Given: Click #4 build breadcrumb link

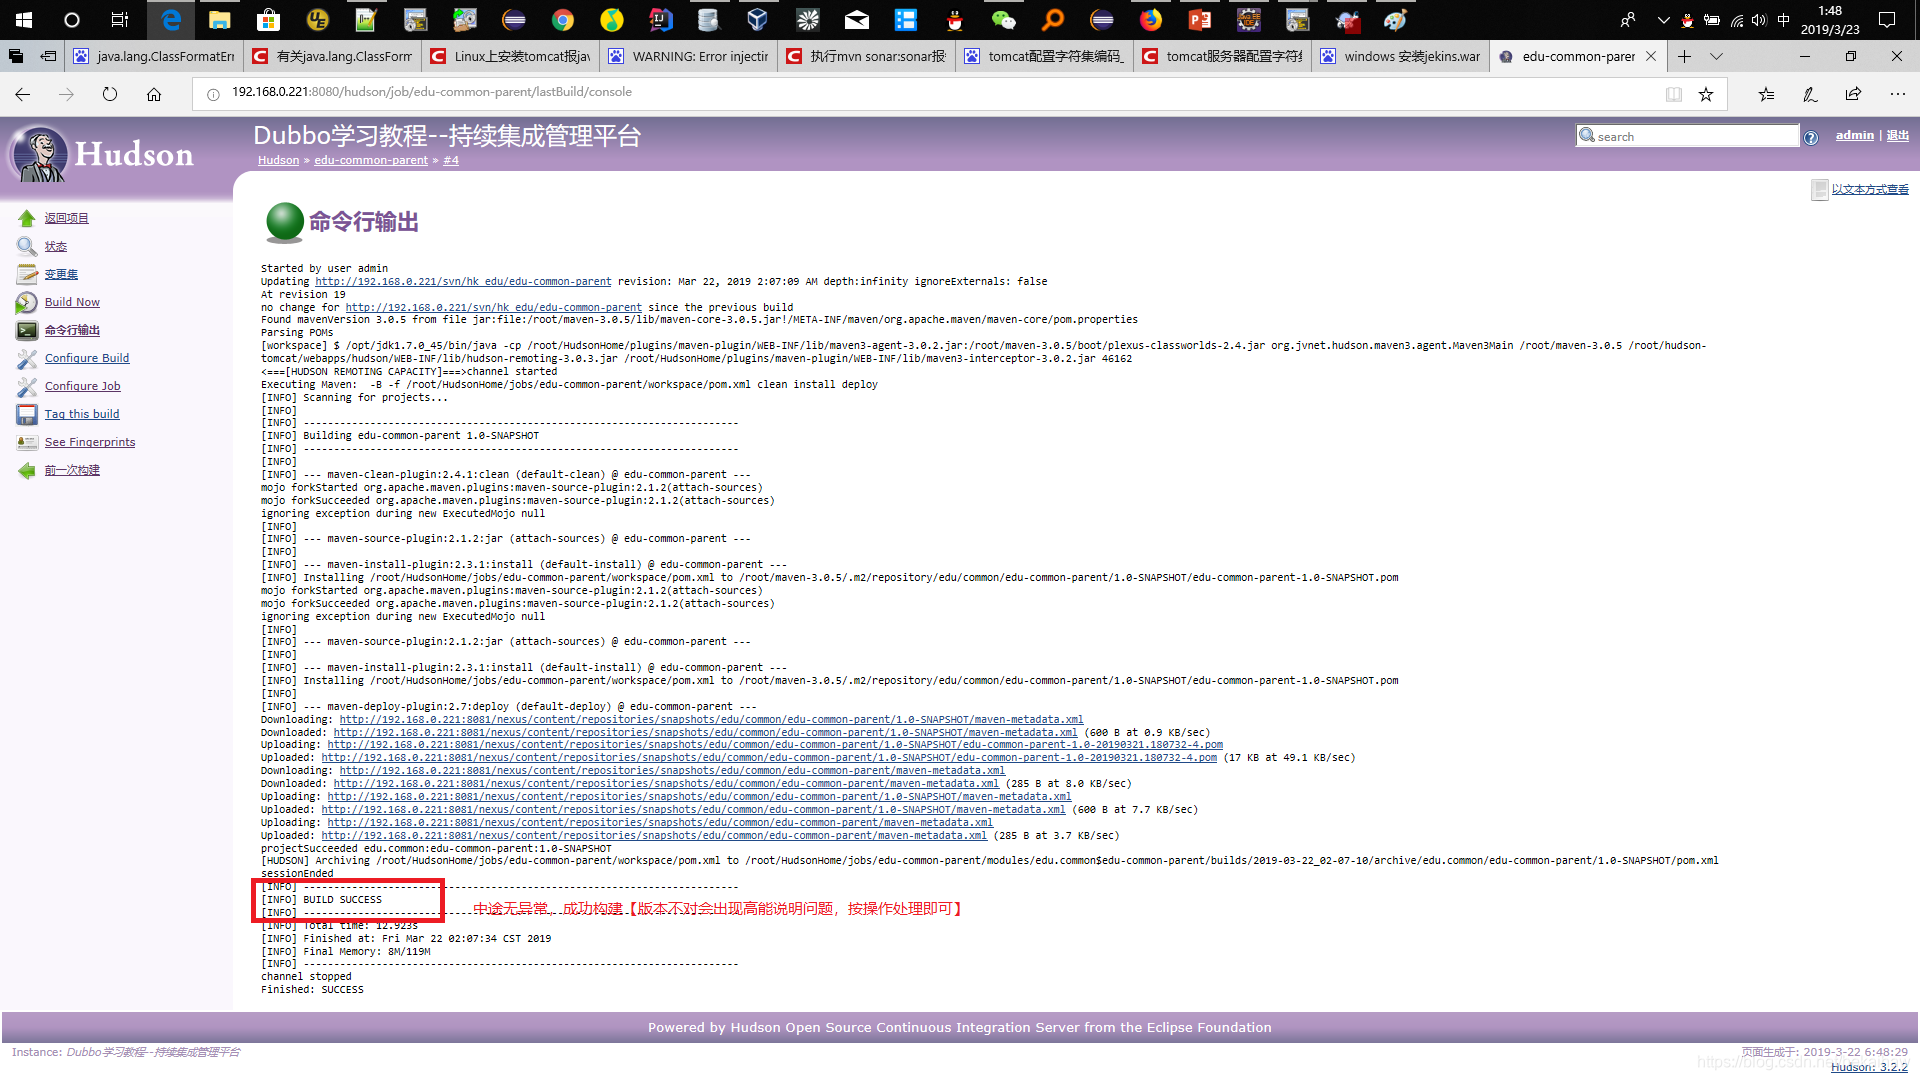Looking at the screenshot, I should (451, 160).
